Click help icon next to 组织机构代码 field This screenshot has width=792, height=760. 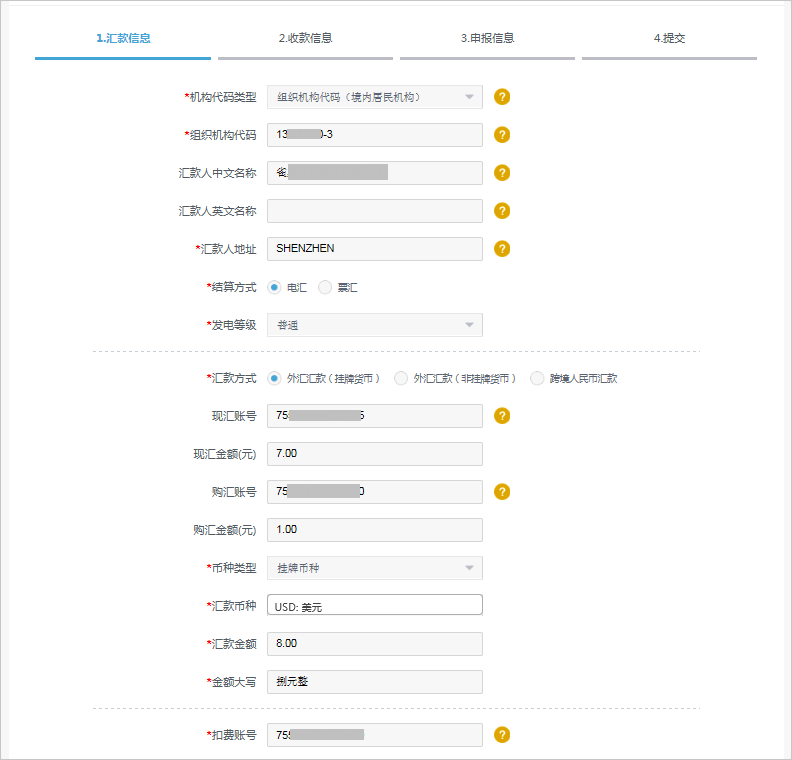click(x=502, y=135)
